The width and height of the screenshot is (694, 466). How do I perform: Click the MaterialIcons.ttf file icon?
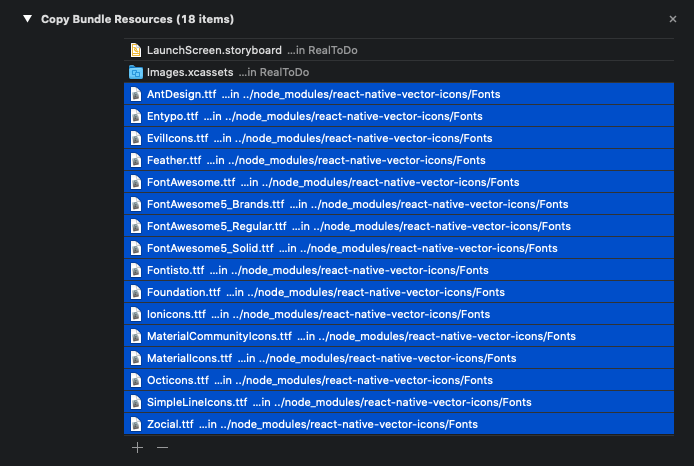click(136, 358)
